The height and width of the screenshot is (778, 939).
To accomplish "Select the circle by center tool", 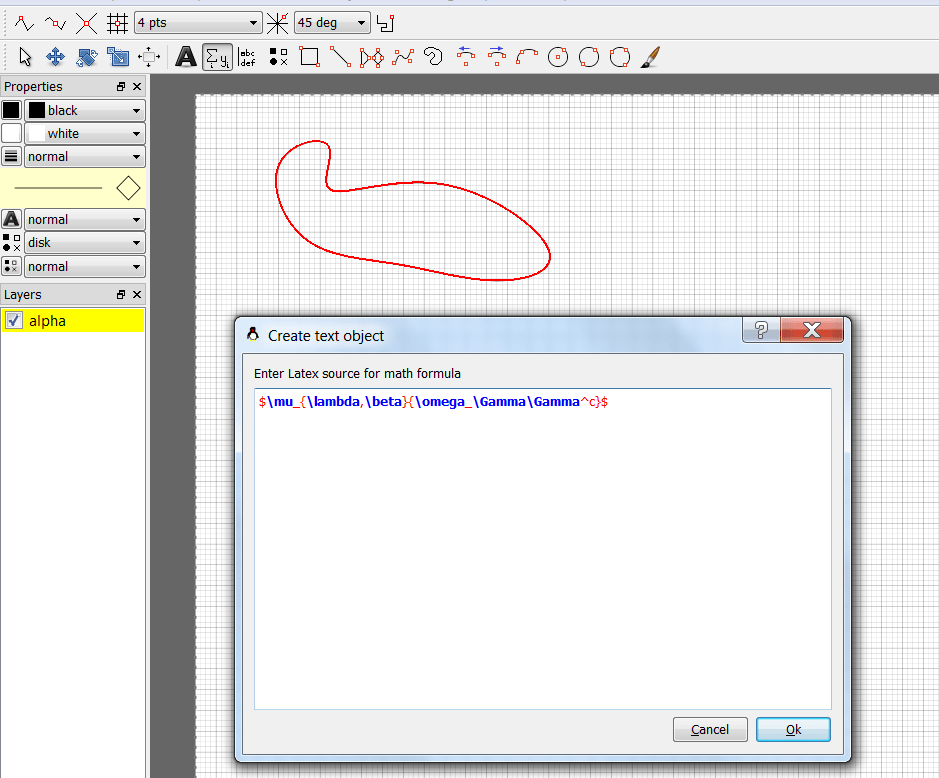I will click(x=557, y=57).
